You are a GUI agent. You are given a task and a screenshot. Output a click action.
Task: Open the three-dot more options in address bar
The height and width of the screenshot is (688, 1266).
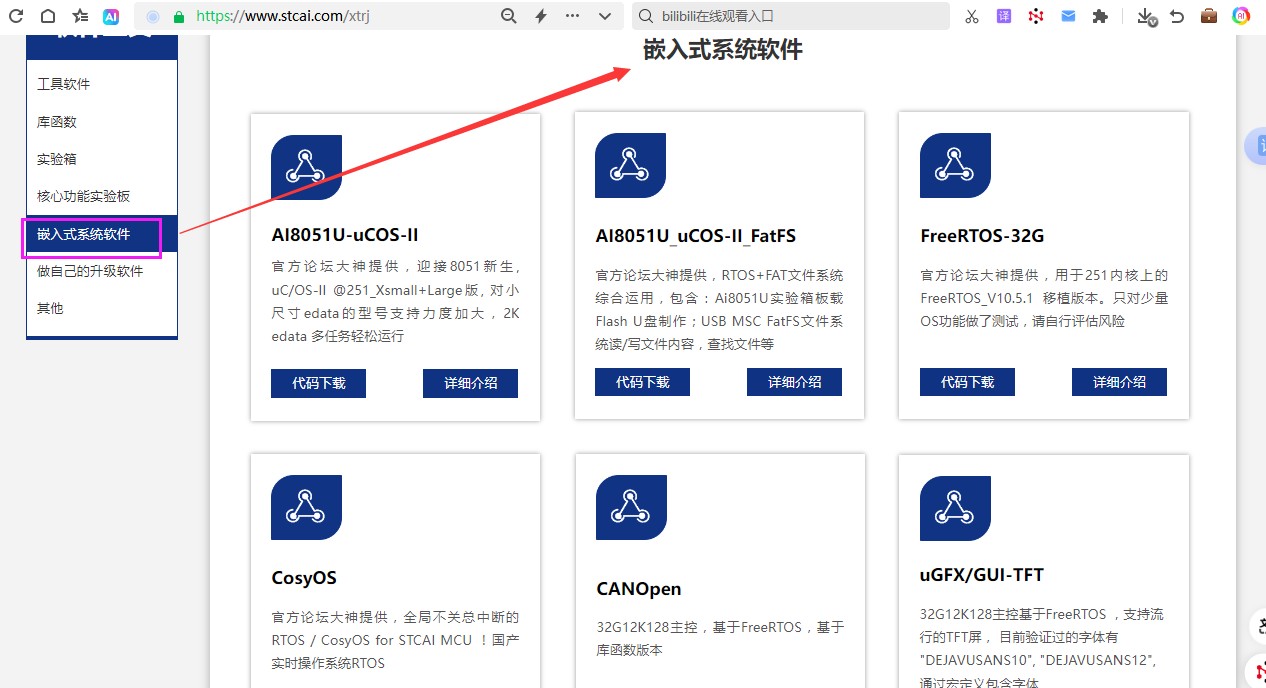[x=572, y=16]
